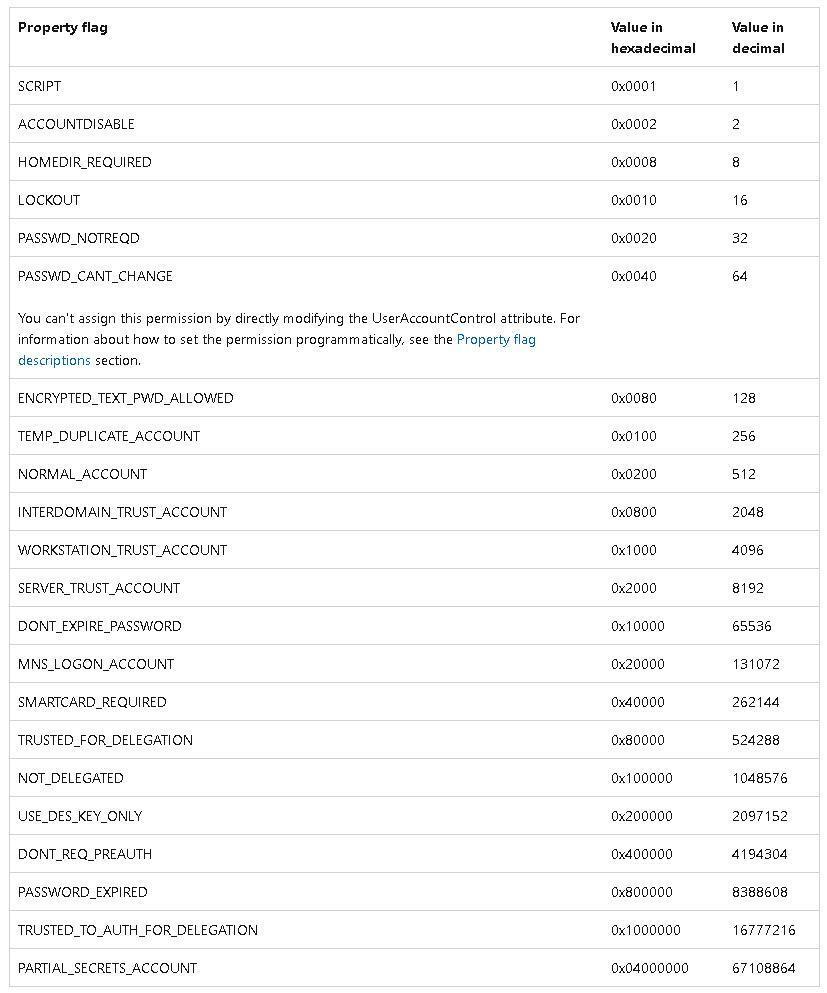Click the ENCRYPTED_TEXT_PWD_ALLOWED cell
The width and height of the screenshot is (827, 993).
point(125,398)
